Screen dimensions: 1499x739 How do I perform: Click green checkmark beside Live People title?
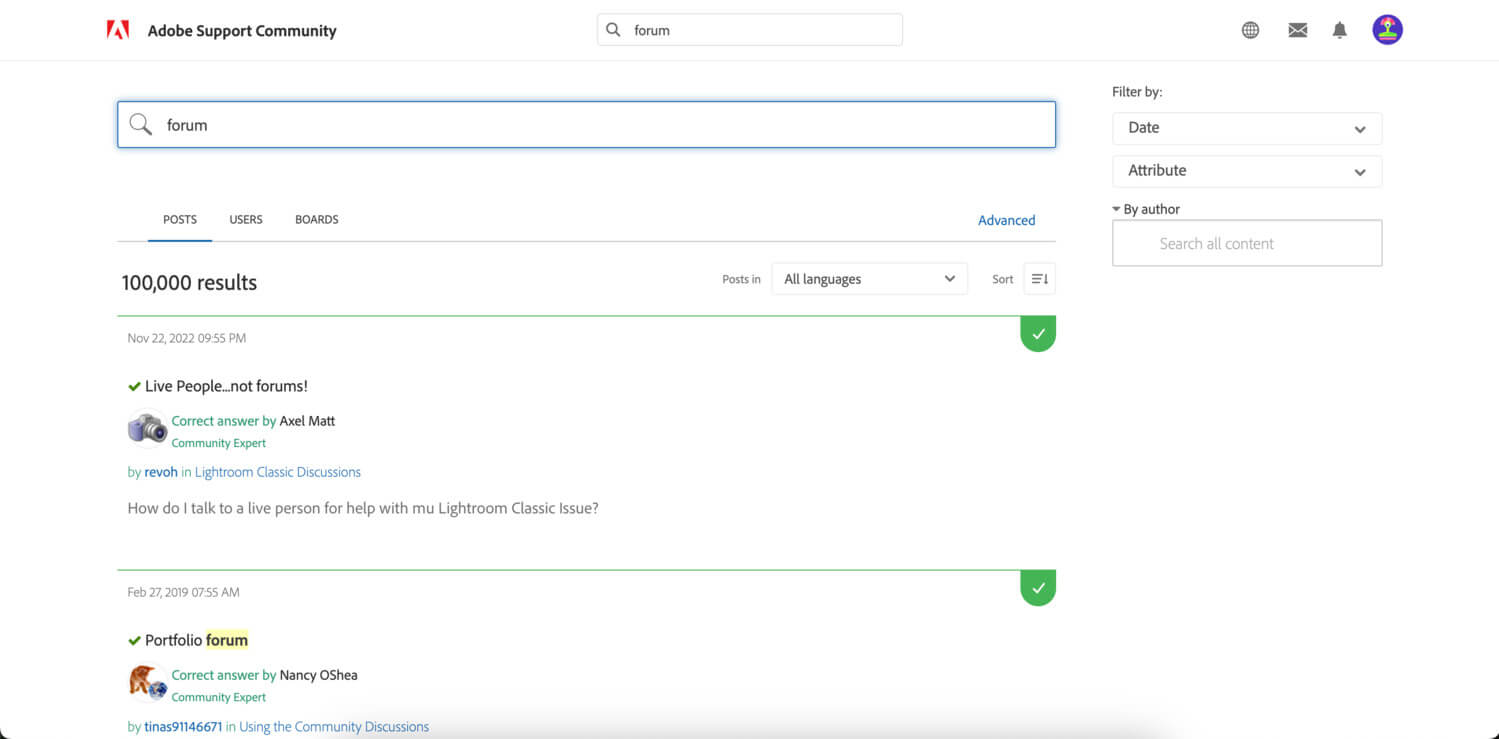[134, 387]
